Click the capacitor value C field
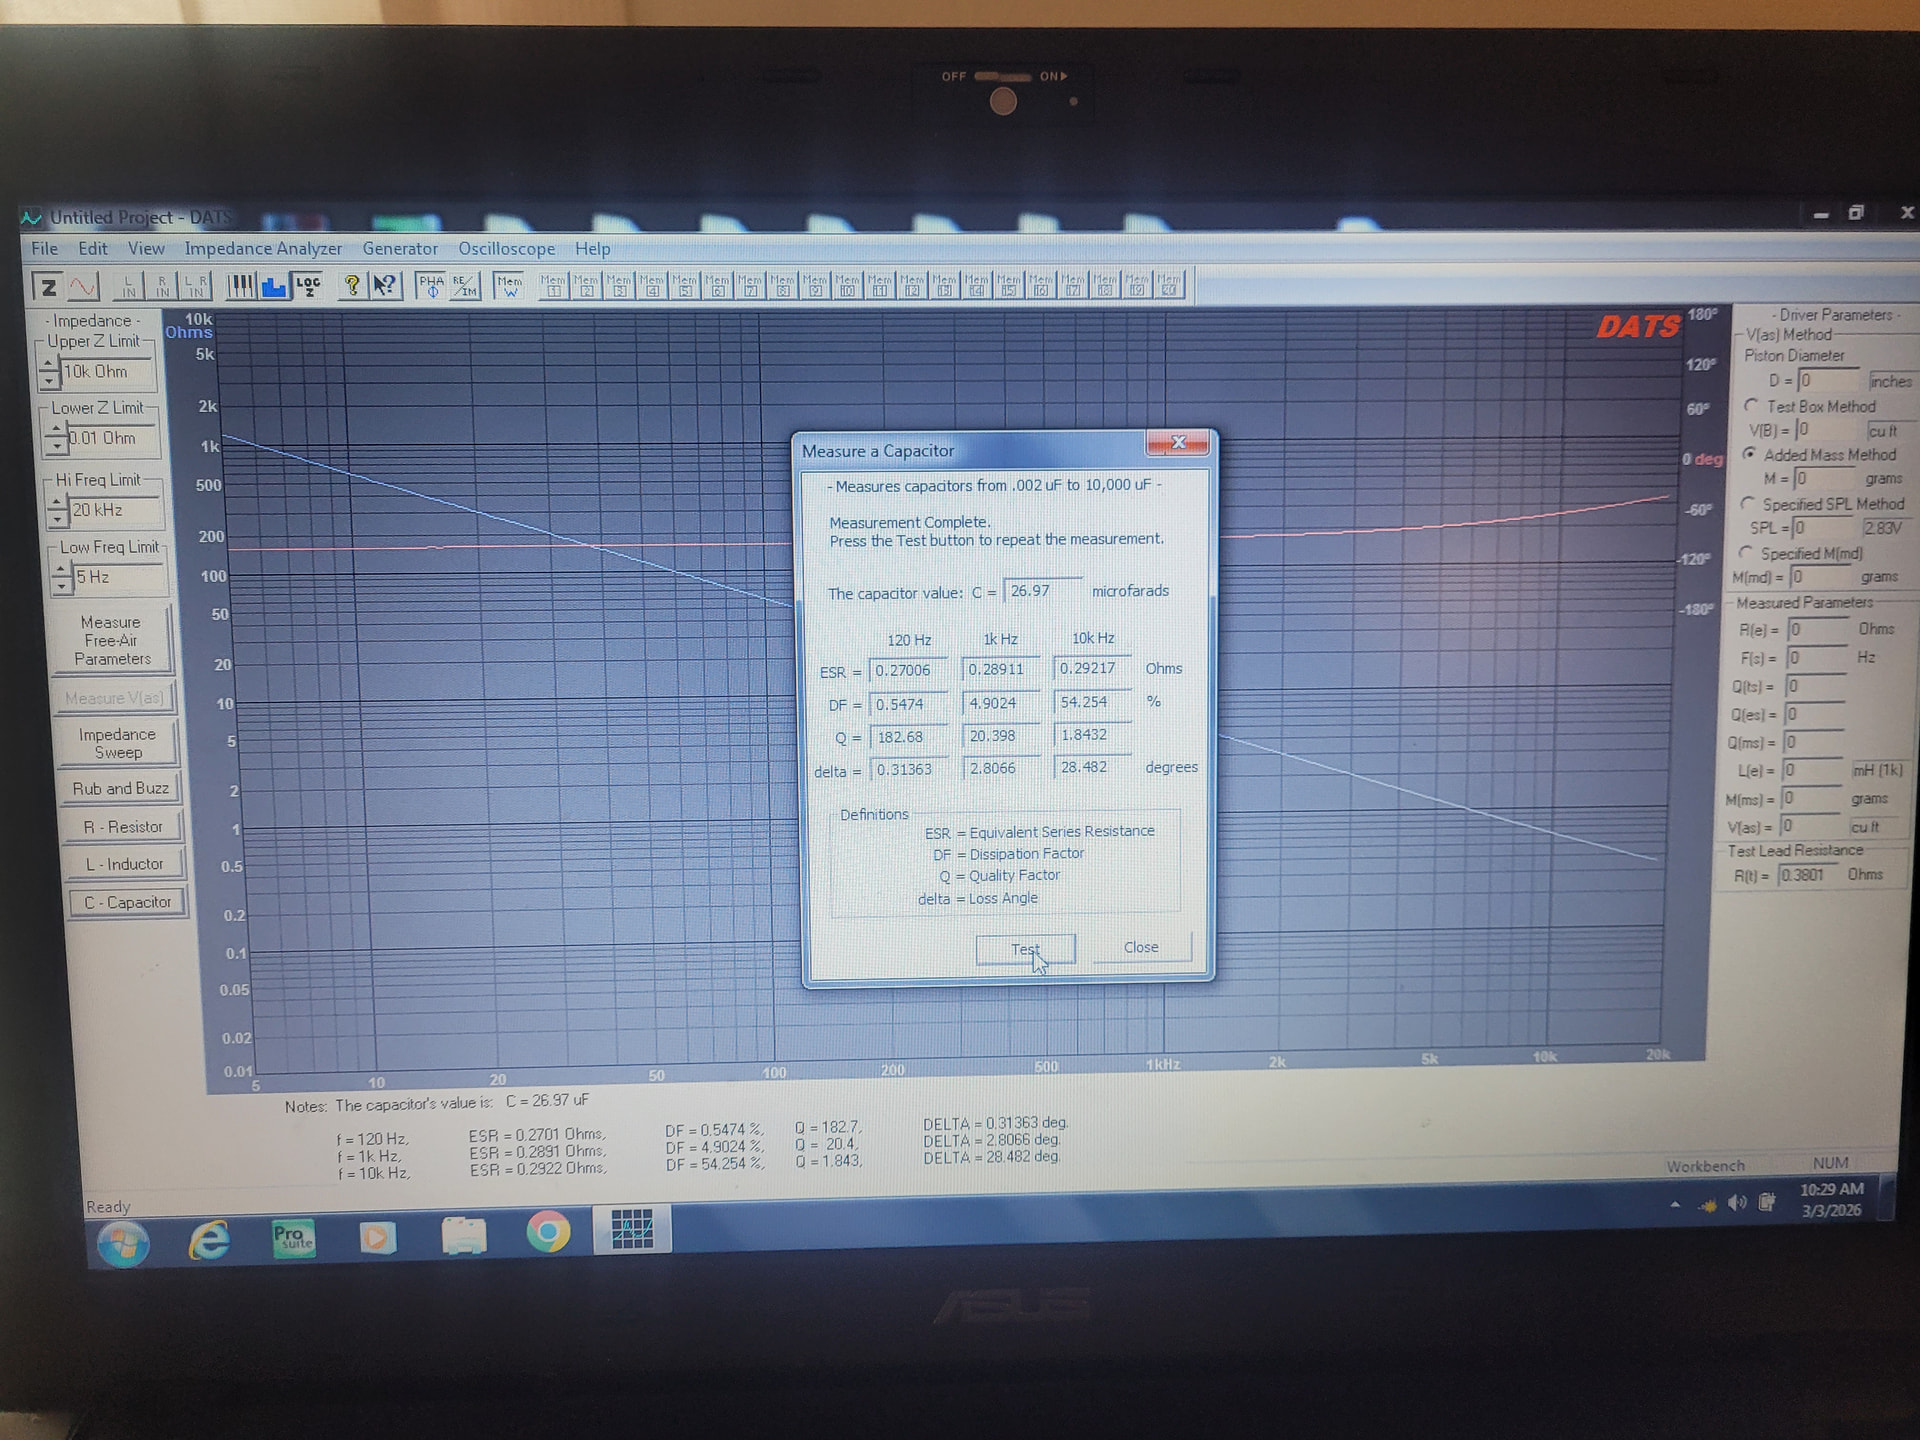 point(1041,591)
